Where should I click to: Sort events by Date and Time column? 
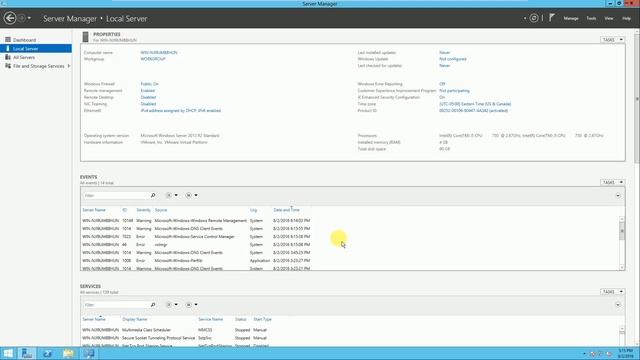tap(286, 210)
